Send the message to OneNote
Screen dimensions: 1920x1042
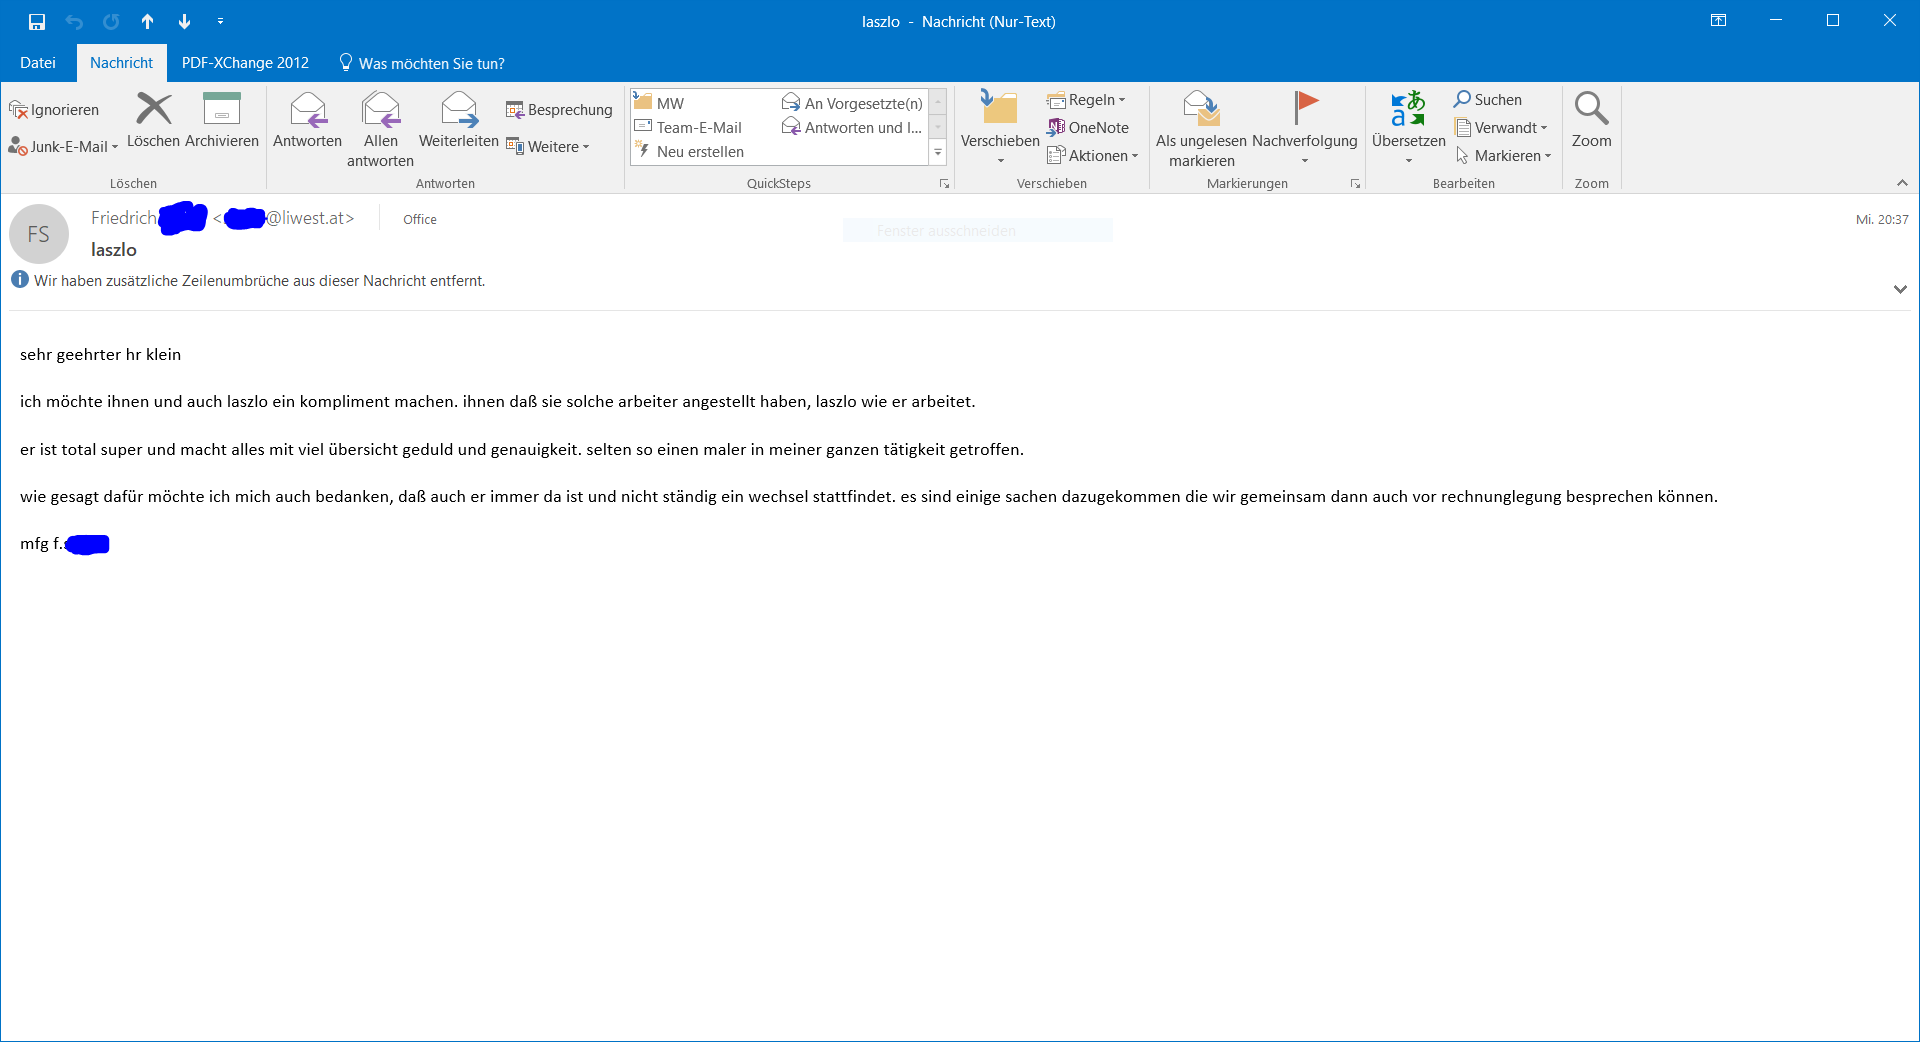tap(1088, 127)
